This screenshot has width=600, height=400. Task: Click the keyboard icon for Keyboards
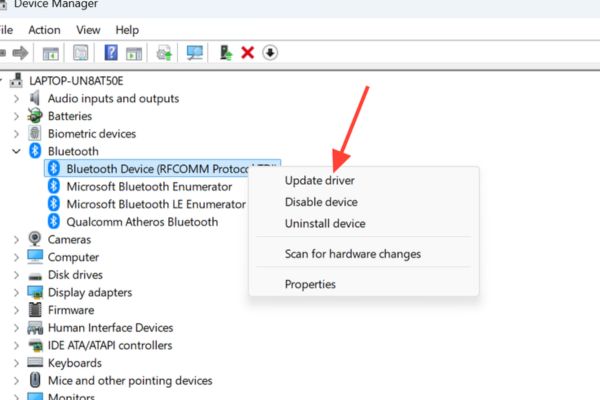(x=35, y=362)
